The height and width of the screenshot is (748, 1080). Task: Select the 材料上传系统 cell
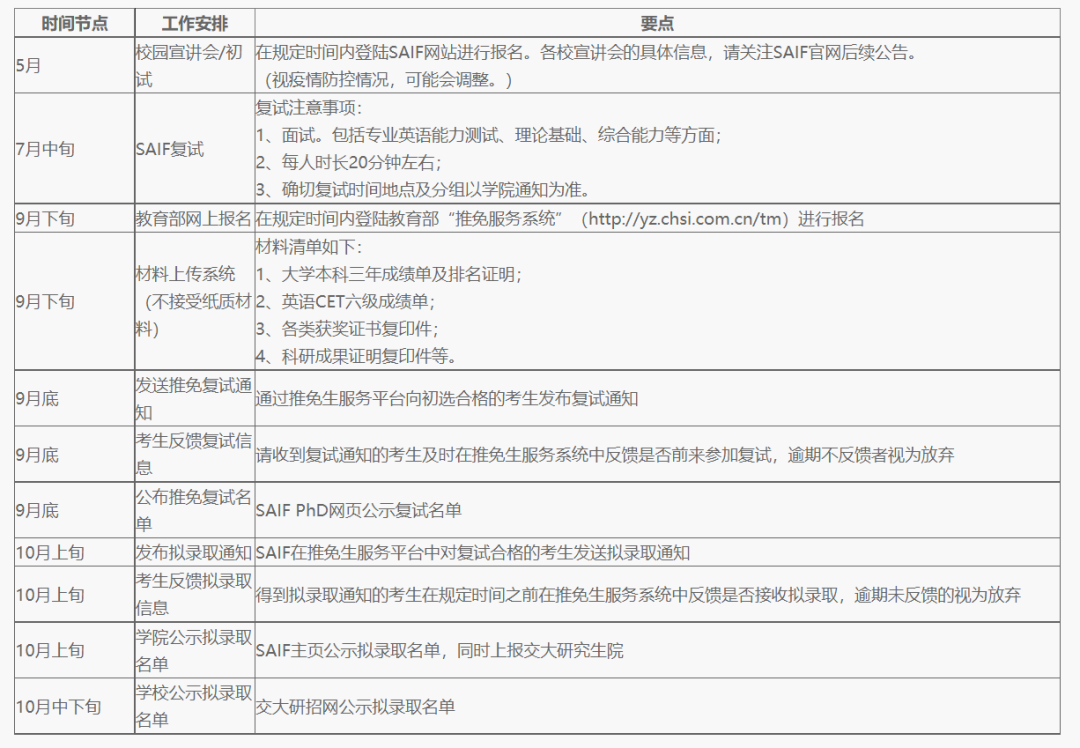tap(194, 301)
